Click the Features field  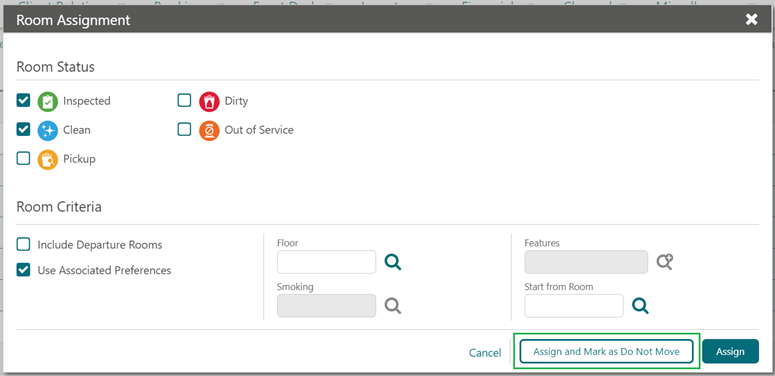tap(586, 262)
